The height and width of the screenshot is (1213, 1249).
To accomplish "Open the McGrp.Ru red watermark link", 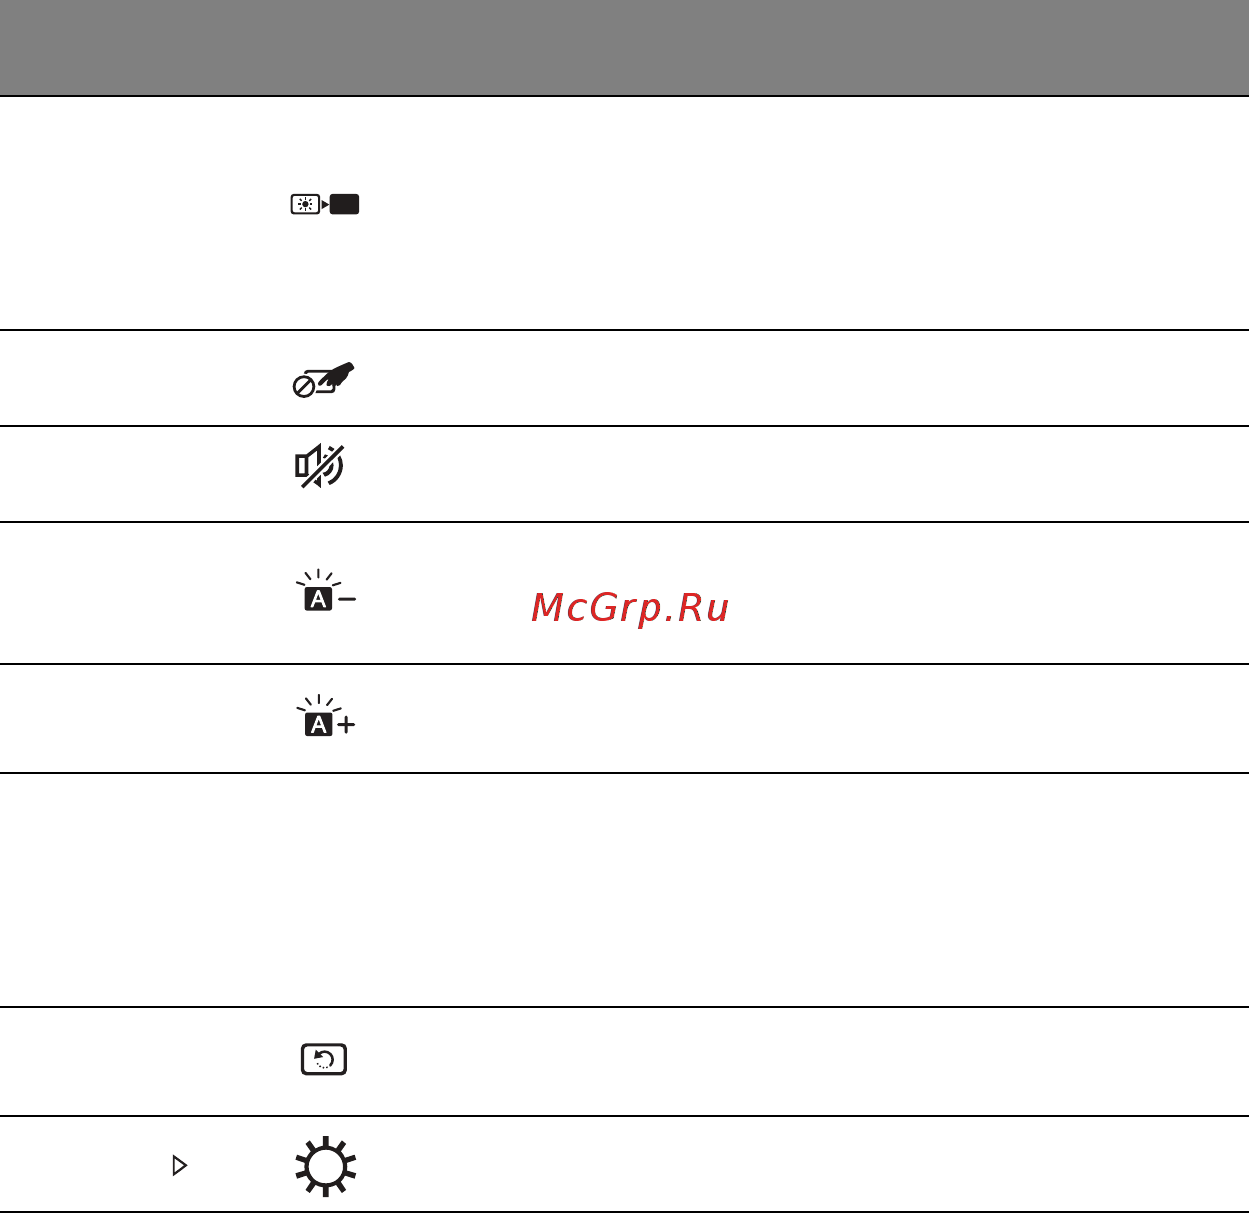I will 630,607.
